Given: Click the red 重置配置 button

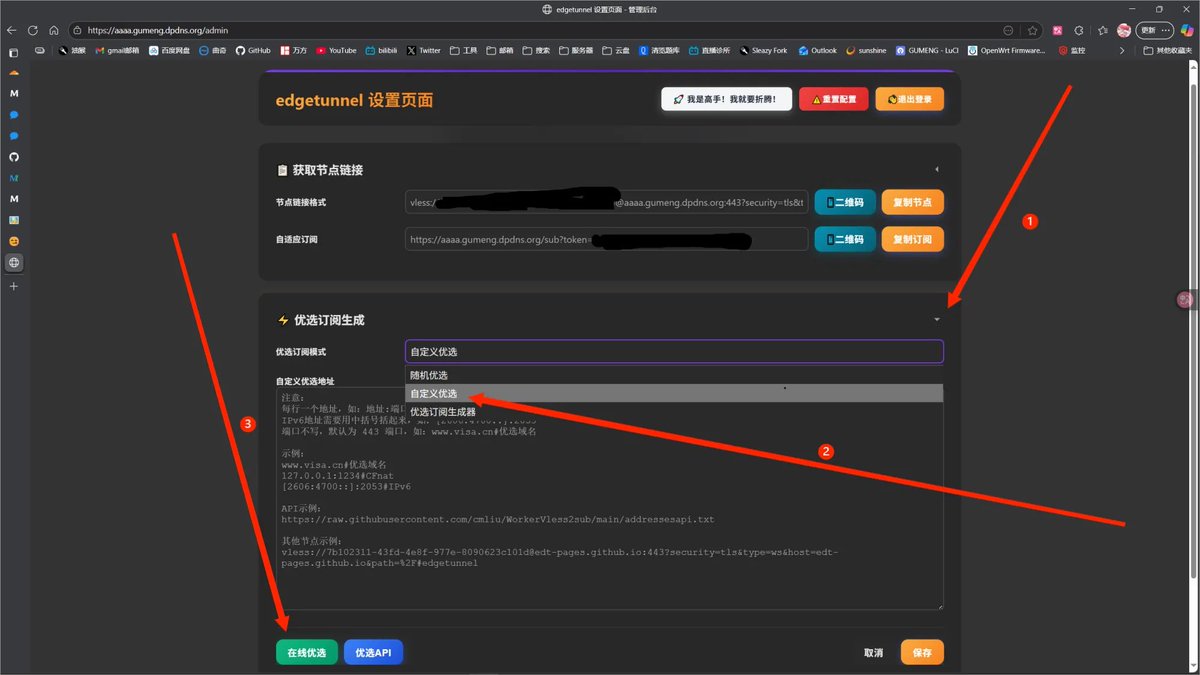Looking at the screenshot, I should (834, 99).
